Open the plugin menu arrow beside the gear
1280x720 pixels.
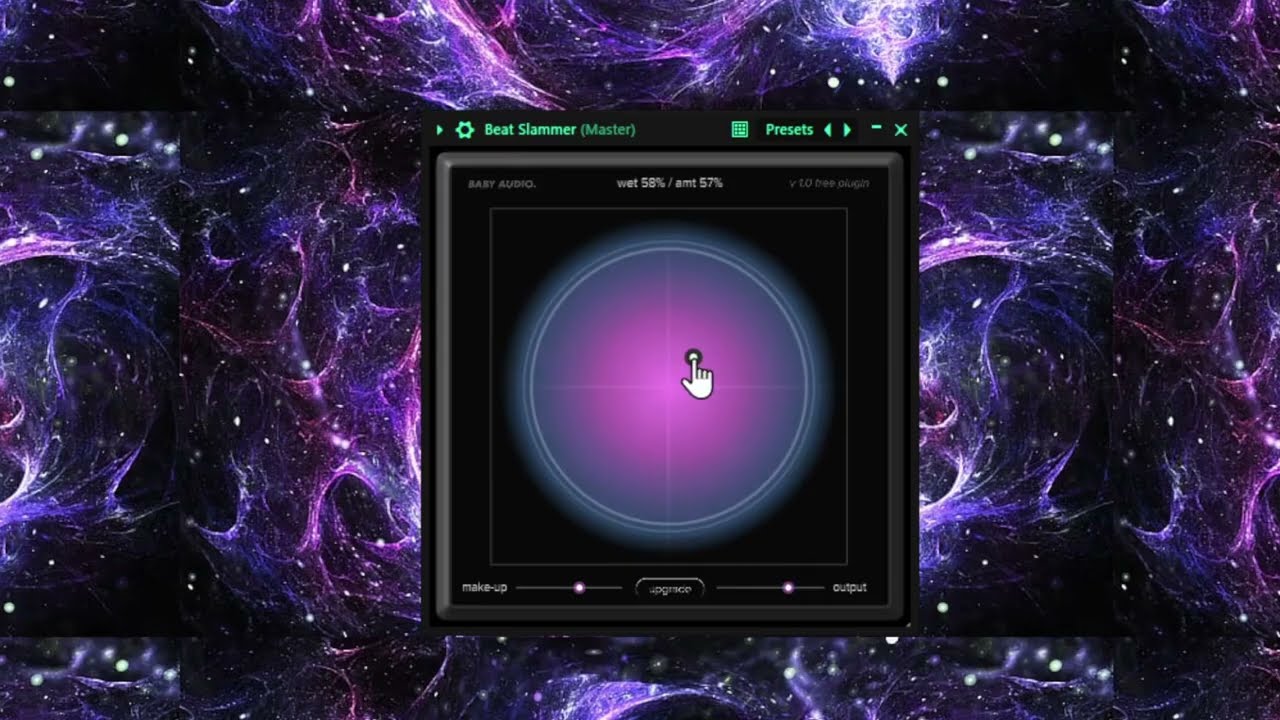[440, 130]
